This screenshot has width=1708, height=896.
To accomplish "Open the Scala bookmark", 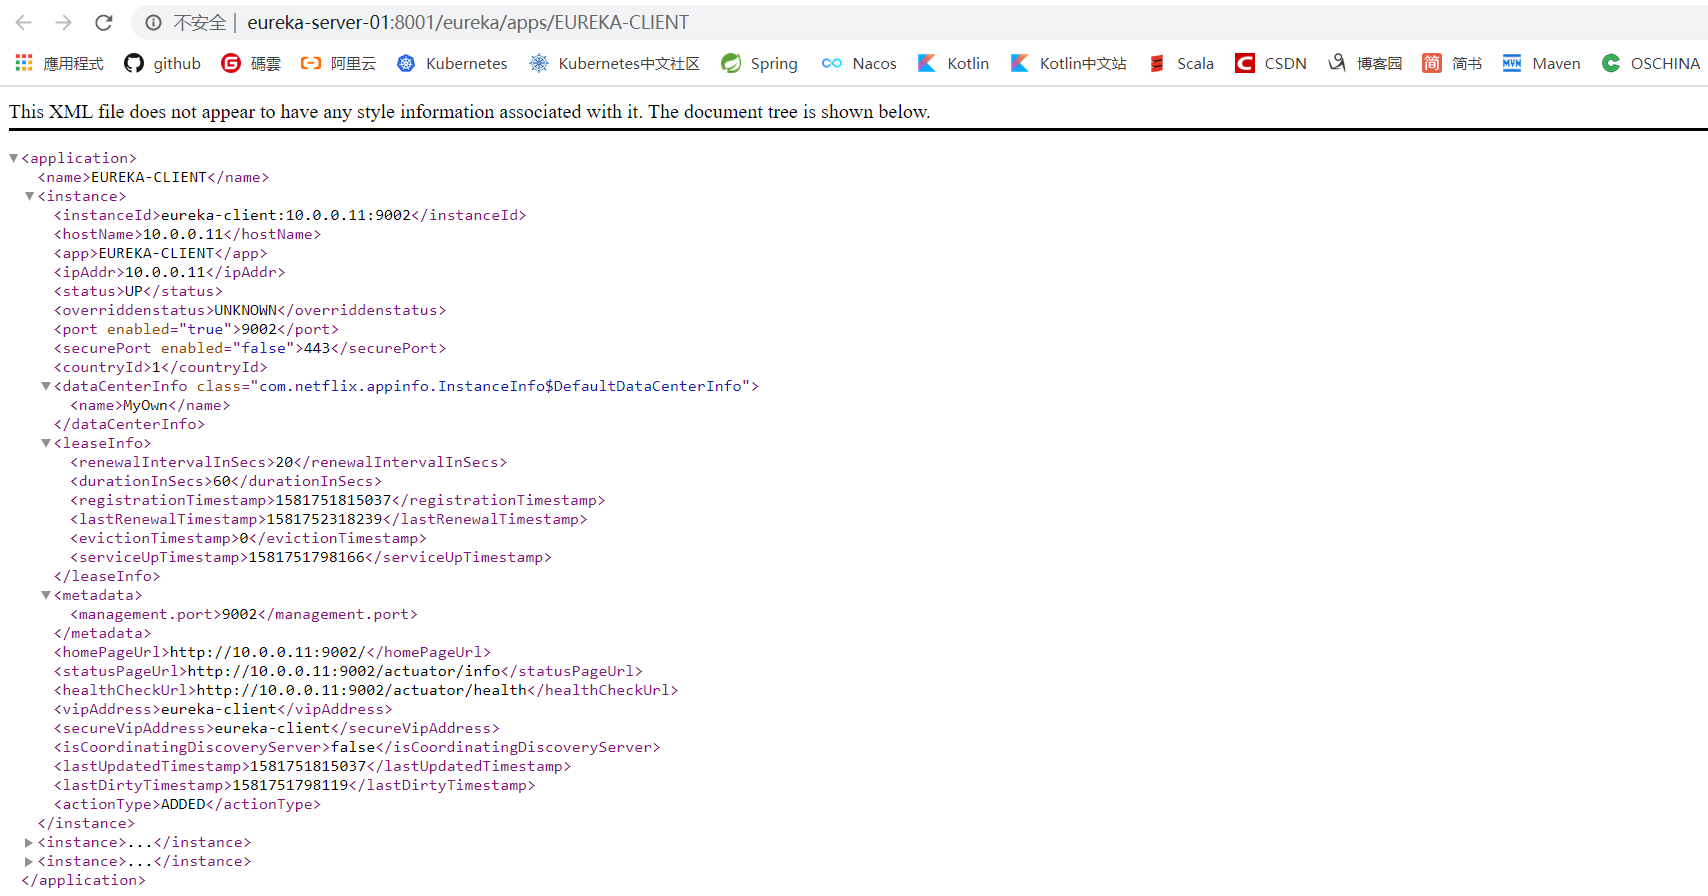I will pos(1181,63).
